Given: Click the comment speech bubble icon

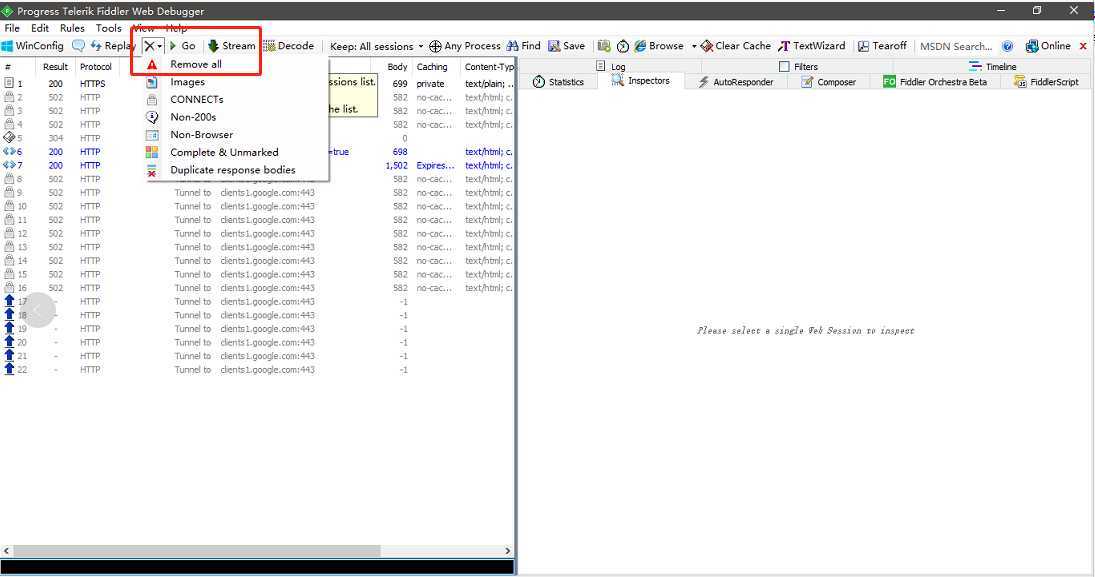Looking at the screenshot, I should (x=78, y=45).
